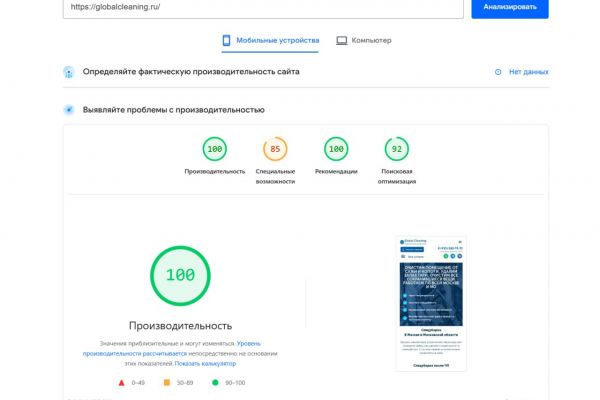Click the mobile phone icon in tabs
Viewport: 600px width, 400px height.
(227, 41)
